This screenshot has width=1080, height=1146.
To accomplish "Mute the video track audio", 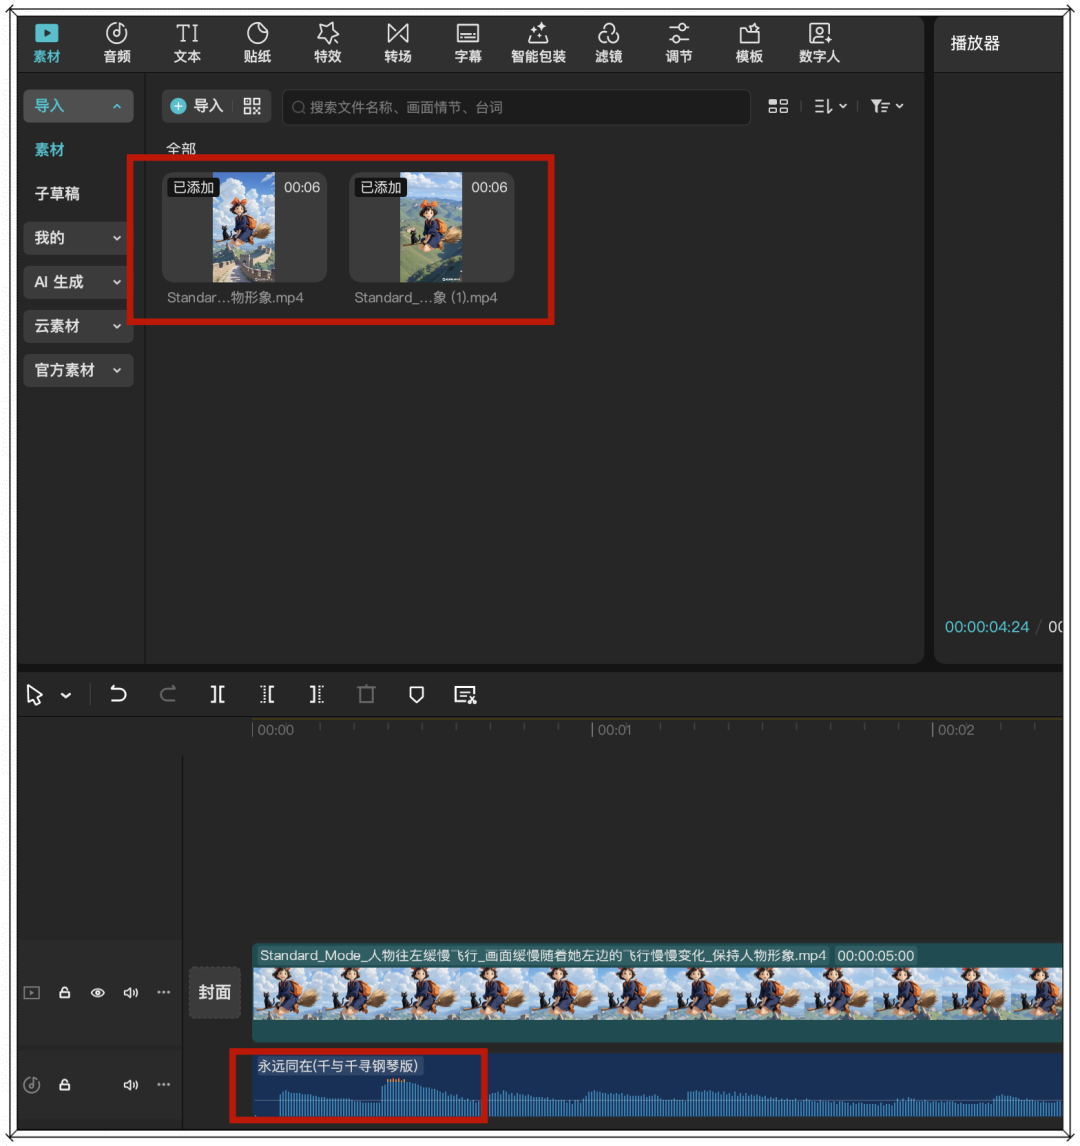I will 131,993.
